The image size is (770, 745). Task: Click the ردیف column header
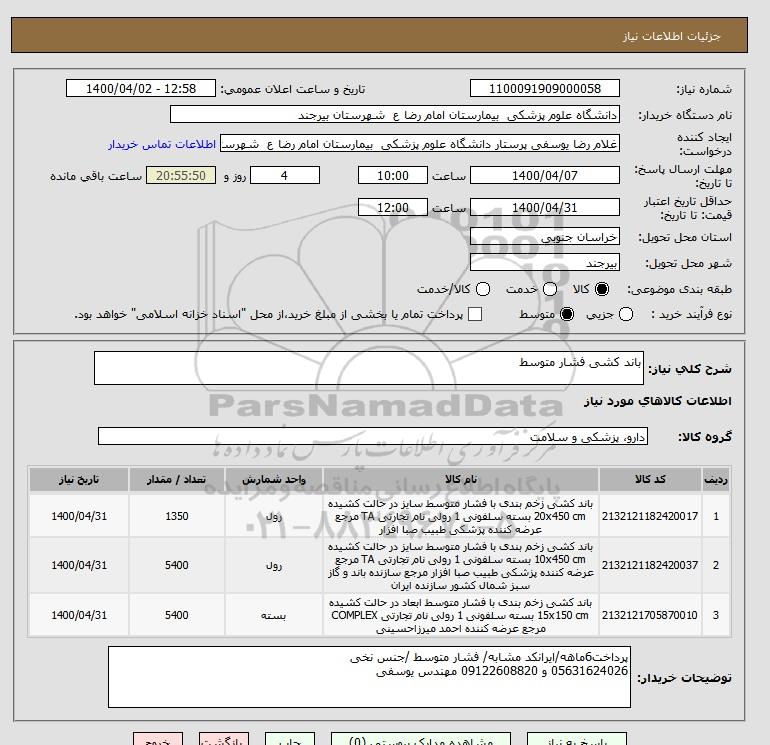716,479
